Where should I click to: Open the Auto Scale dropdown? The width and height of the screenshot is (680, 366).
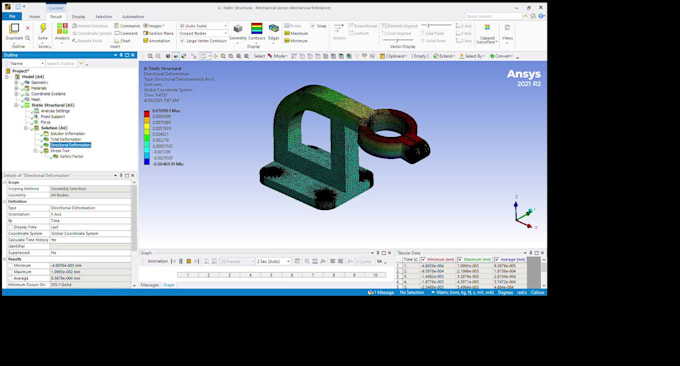[x=203, y=26]
